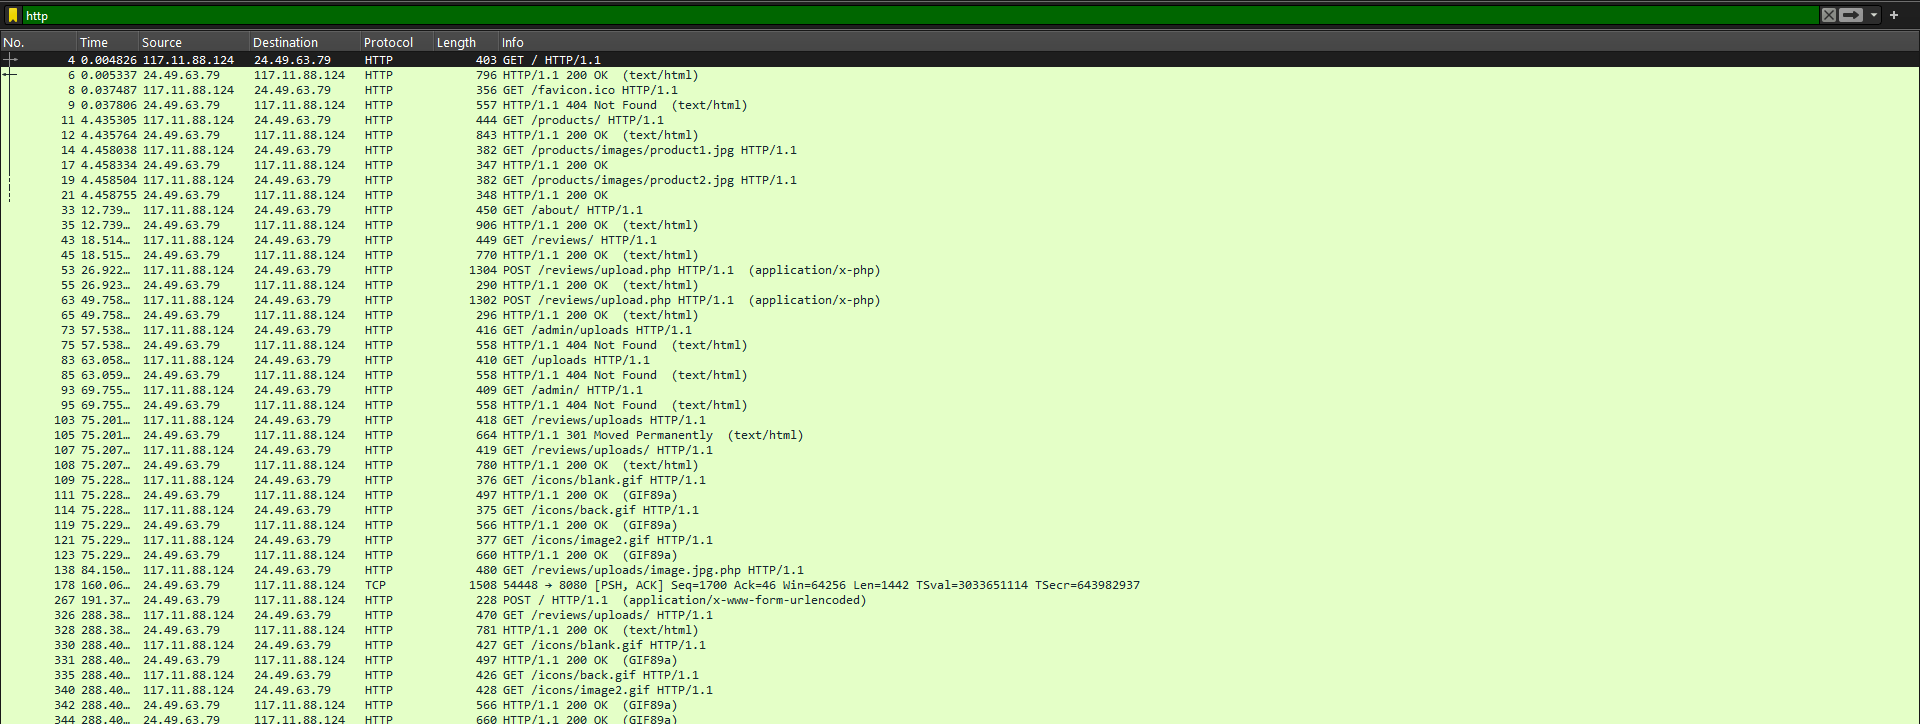Image resolution: width=1920 pixels, height=724 pixels.
Task: Select the GET /products/ request row
Action: [x=960, y=120]
